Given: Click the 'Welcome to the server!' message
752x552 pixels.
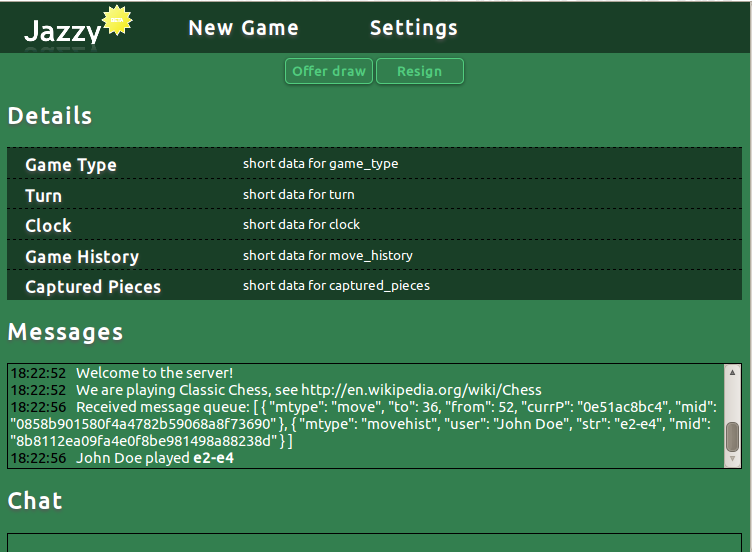Looking at the screenshot, I should pyautogui.click(x=154, y=373).
